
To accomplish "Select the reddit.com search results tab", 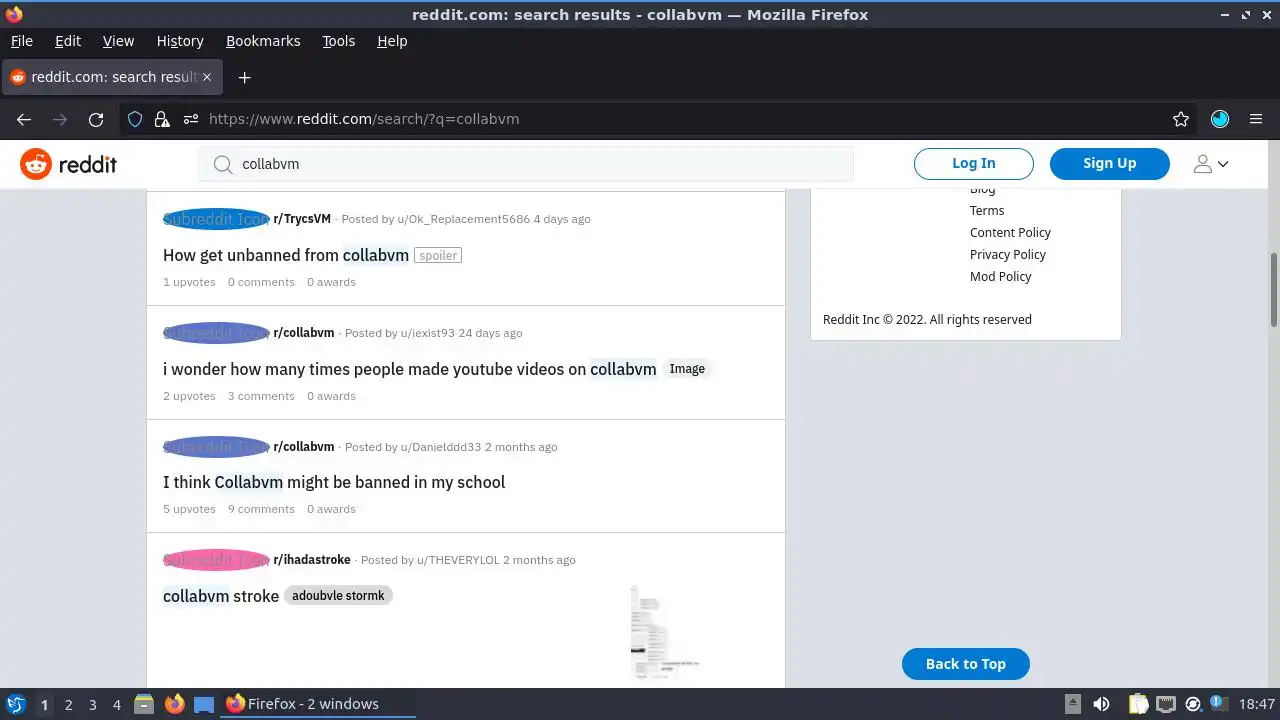I will tap(112, 77).
